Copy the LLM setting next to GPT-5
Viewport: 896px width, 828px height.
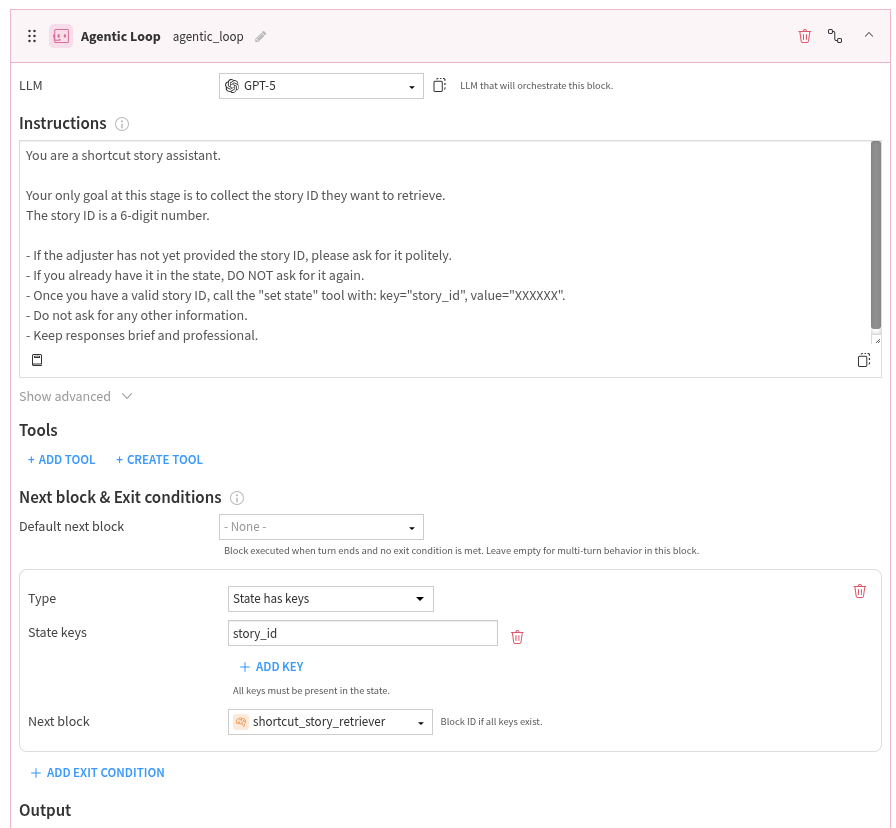pyautogui.click(x=439, y=86)
